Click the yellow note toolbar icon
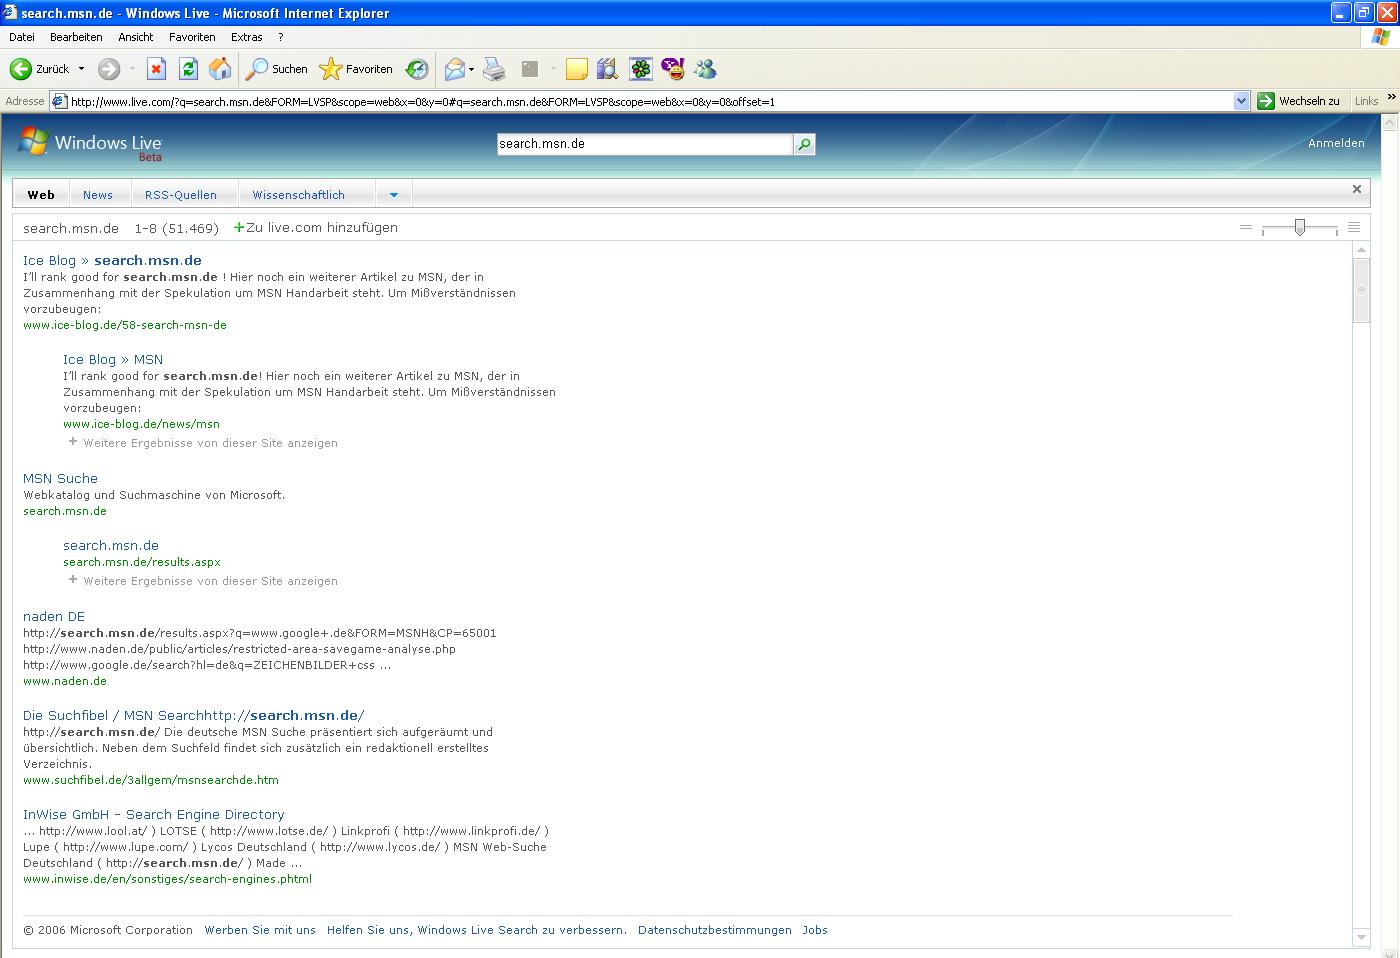This screenshot has width=1400, height=958. tap(576, 69)
